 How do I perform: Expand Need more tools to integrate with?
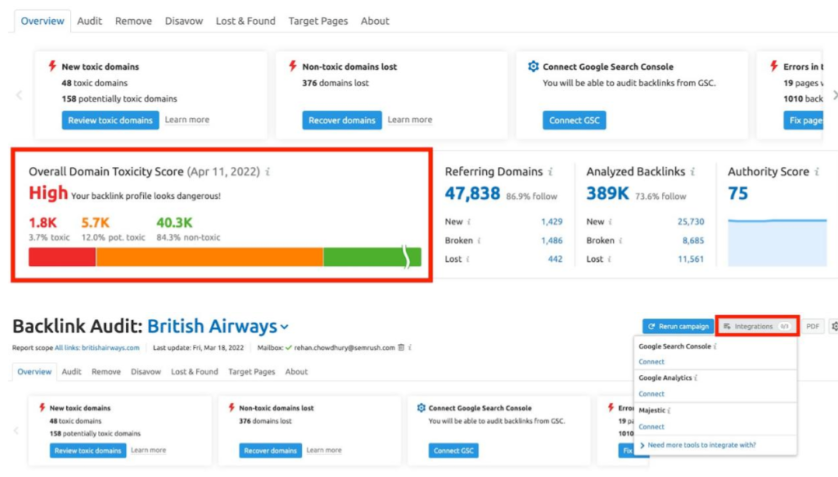697,445
